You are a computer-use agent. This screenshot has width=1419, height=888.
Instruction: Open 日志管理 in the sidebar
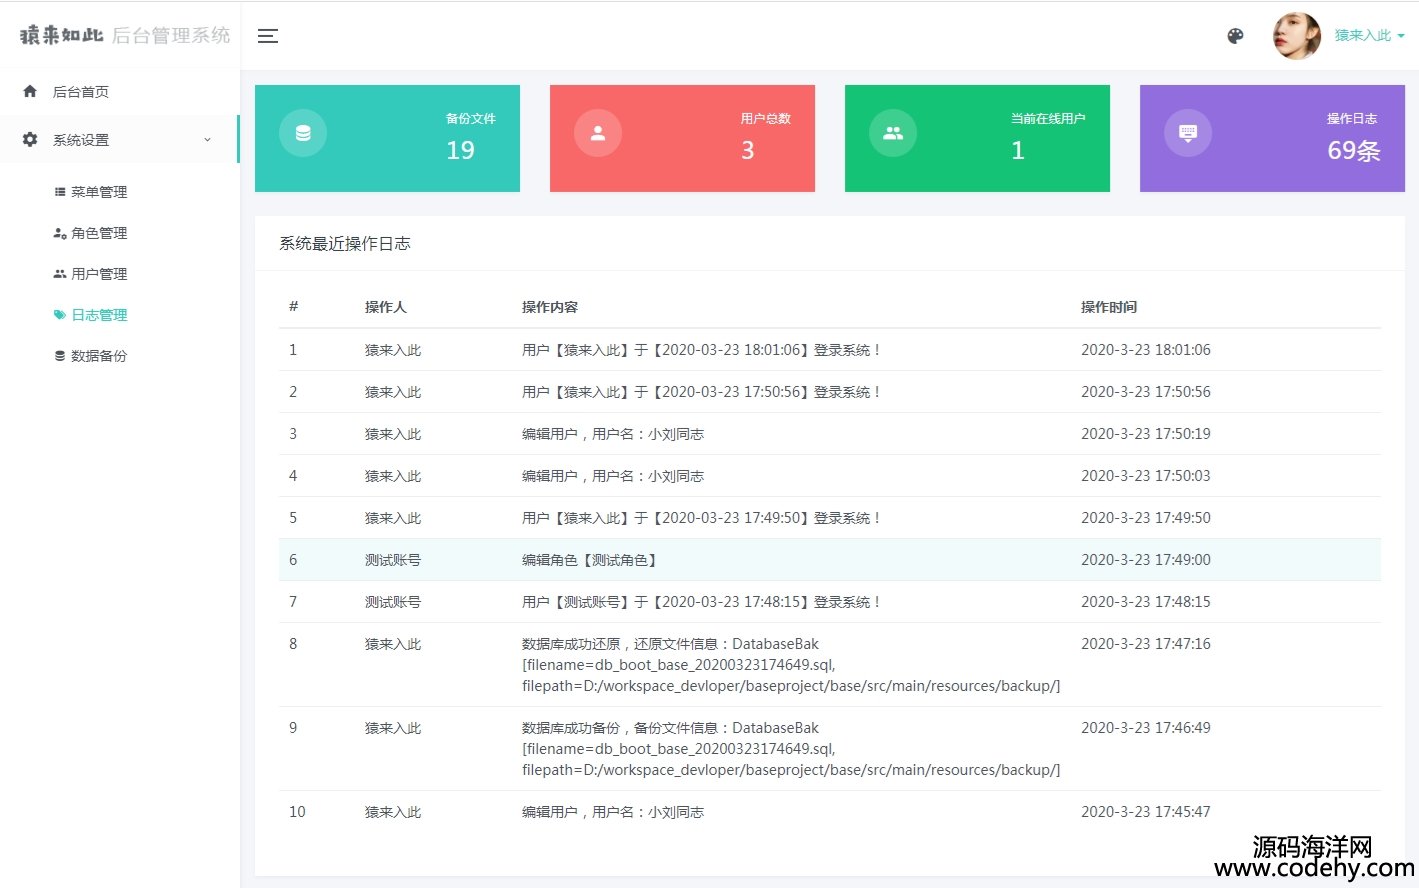(99, 315)
